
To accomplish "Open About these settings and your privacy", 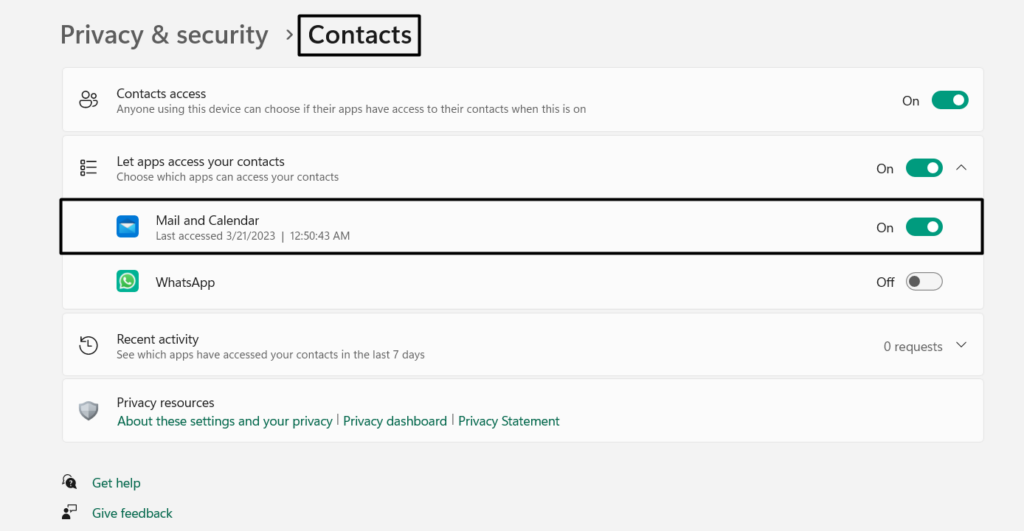I will coord(224,421).
